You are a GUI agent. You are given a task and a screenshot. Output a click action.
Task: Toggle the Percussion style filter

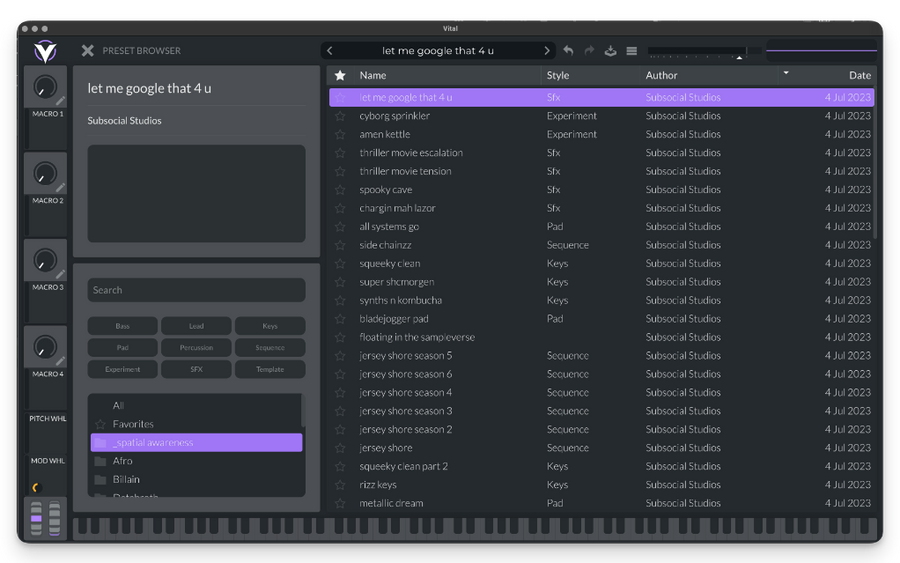(196, 348)
